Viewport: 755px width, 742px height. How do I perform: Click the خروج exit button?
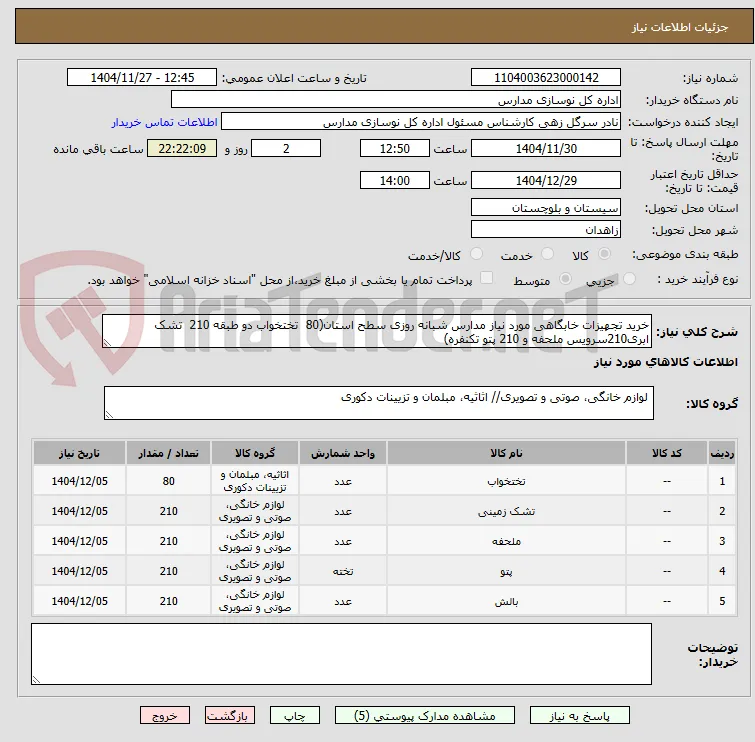click(x=165, y=716)
